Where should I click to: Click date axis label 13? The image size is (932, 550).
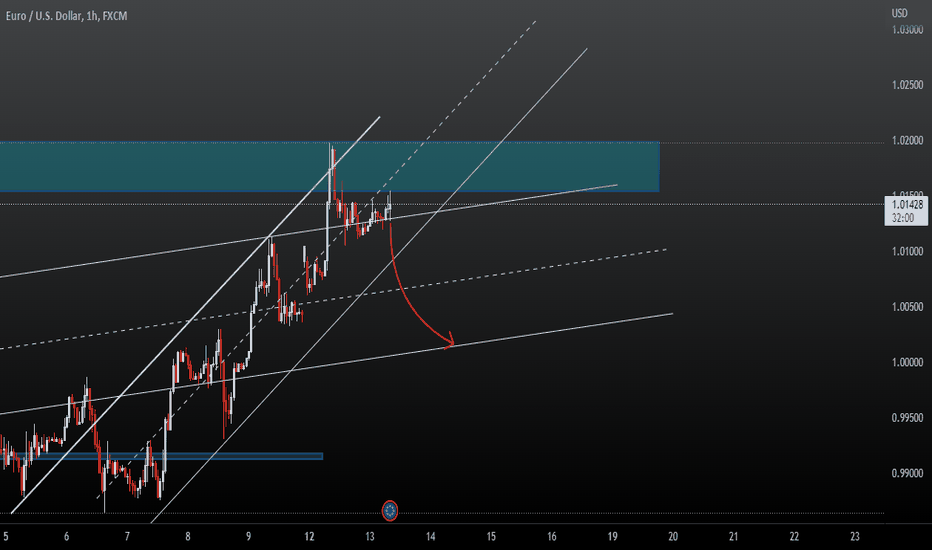[370, 536]
